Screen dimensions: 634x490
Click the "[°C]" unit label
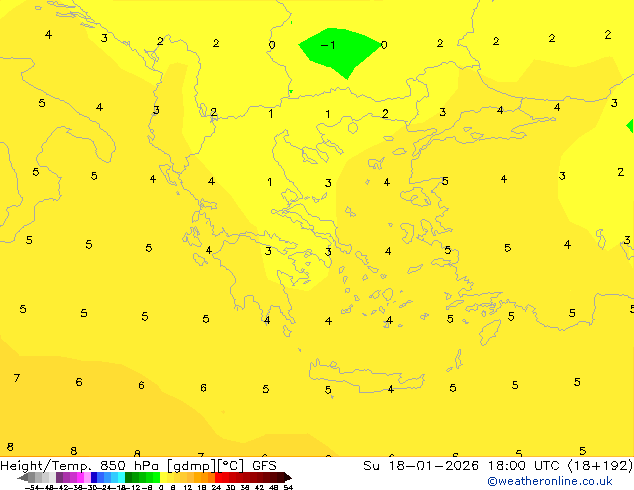231,466
